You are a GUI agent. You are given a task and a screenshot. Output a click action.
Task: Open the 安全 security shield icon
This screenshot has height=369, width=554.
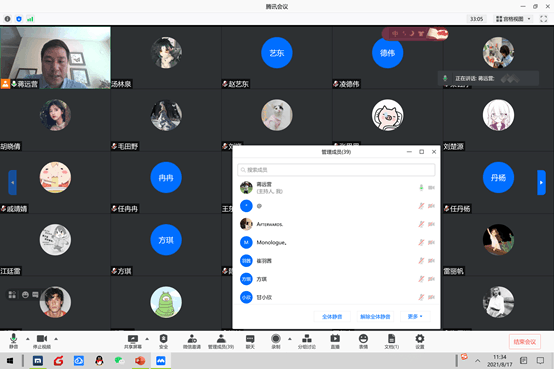163,341
